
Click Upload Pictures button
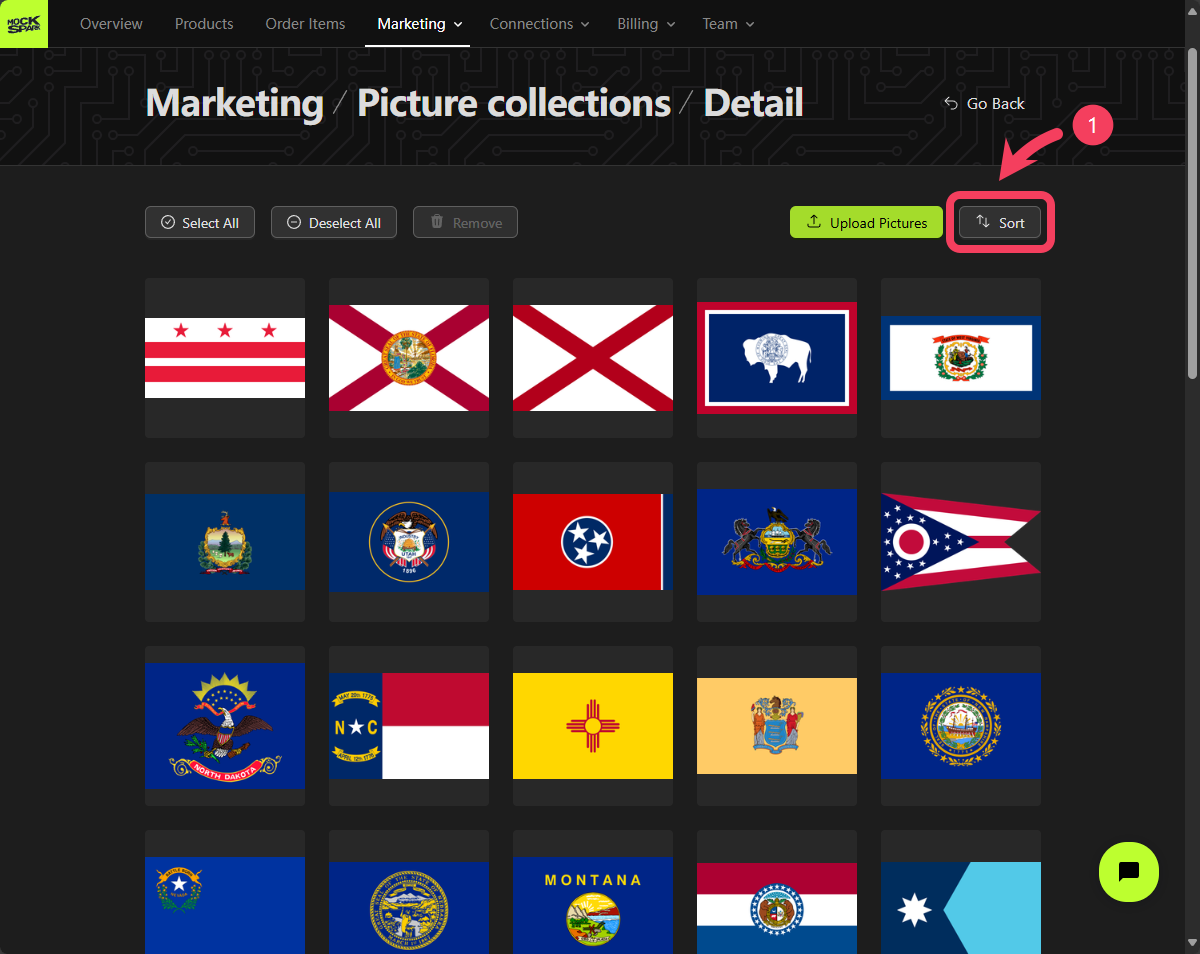click(x=866, y=222)
